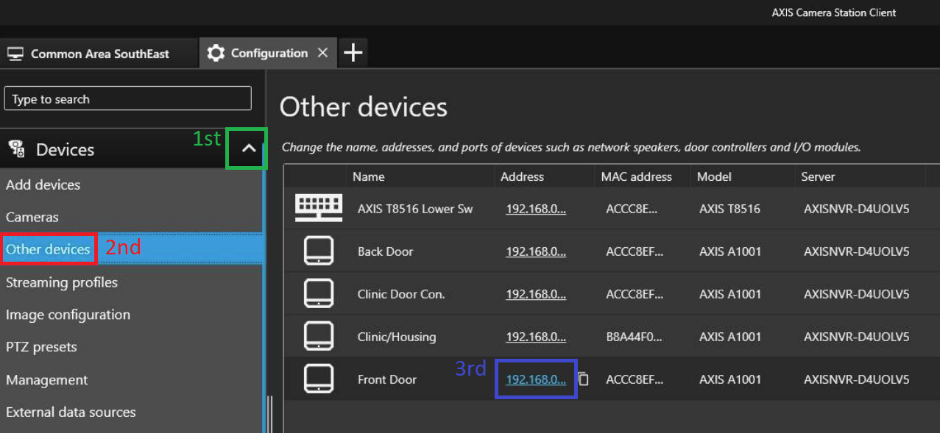This screenshot has height=433, width=940.
Task: Click device icon for Front Door row
Action: (x=319, y=379)
